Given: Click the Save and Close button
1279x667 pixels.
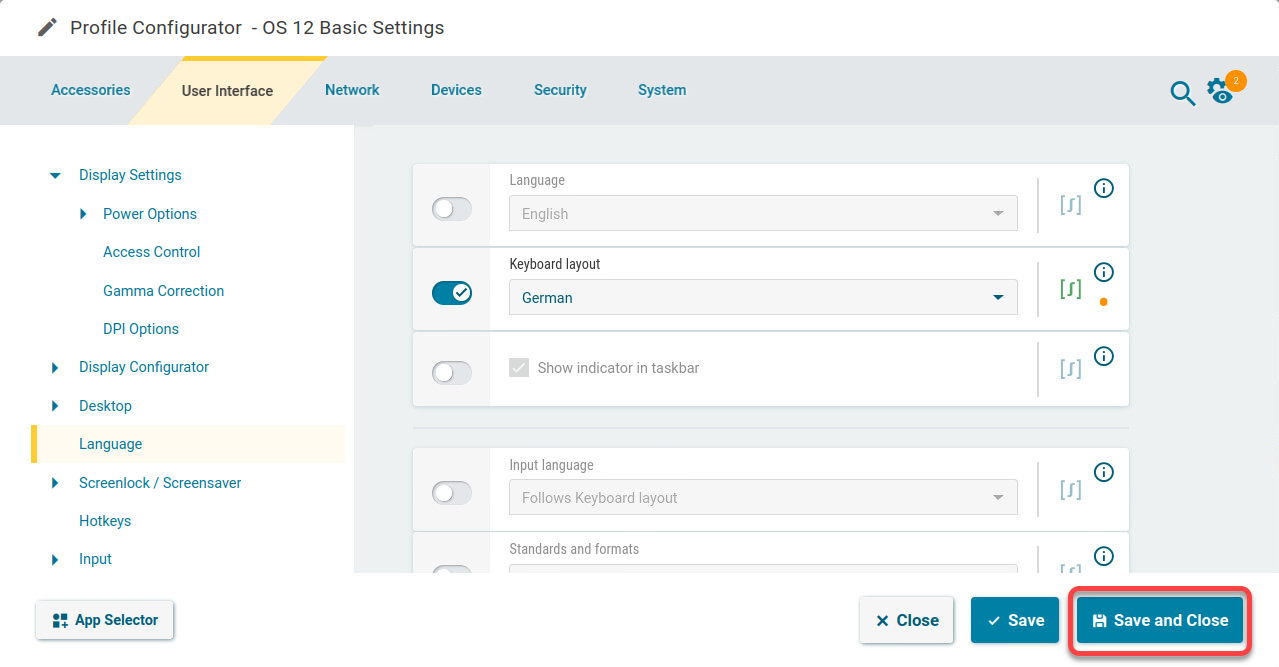Looking at the screenshot, I should [1159, 620].
